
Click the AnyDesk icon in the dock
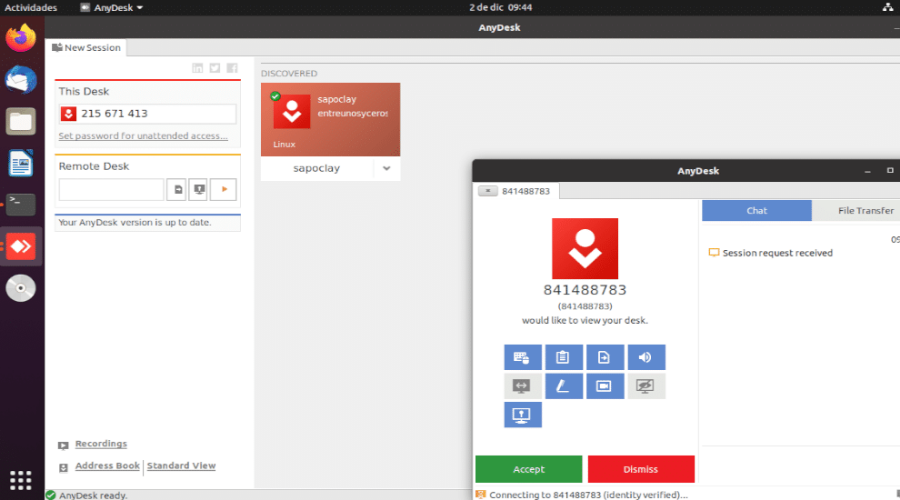[x=21, y=247]
